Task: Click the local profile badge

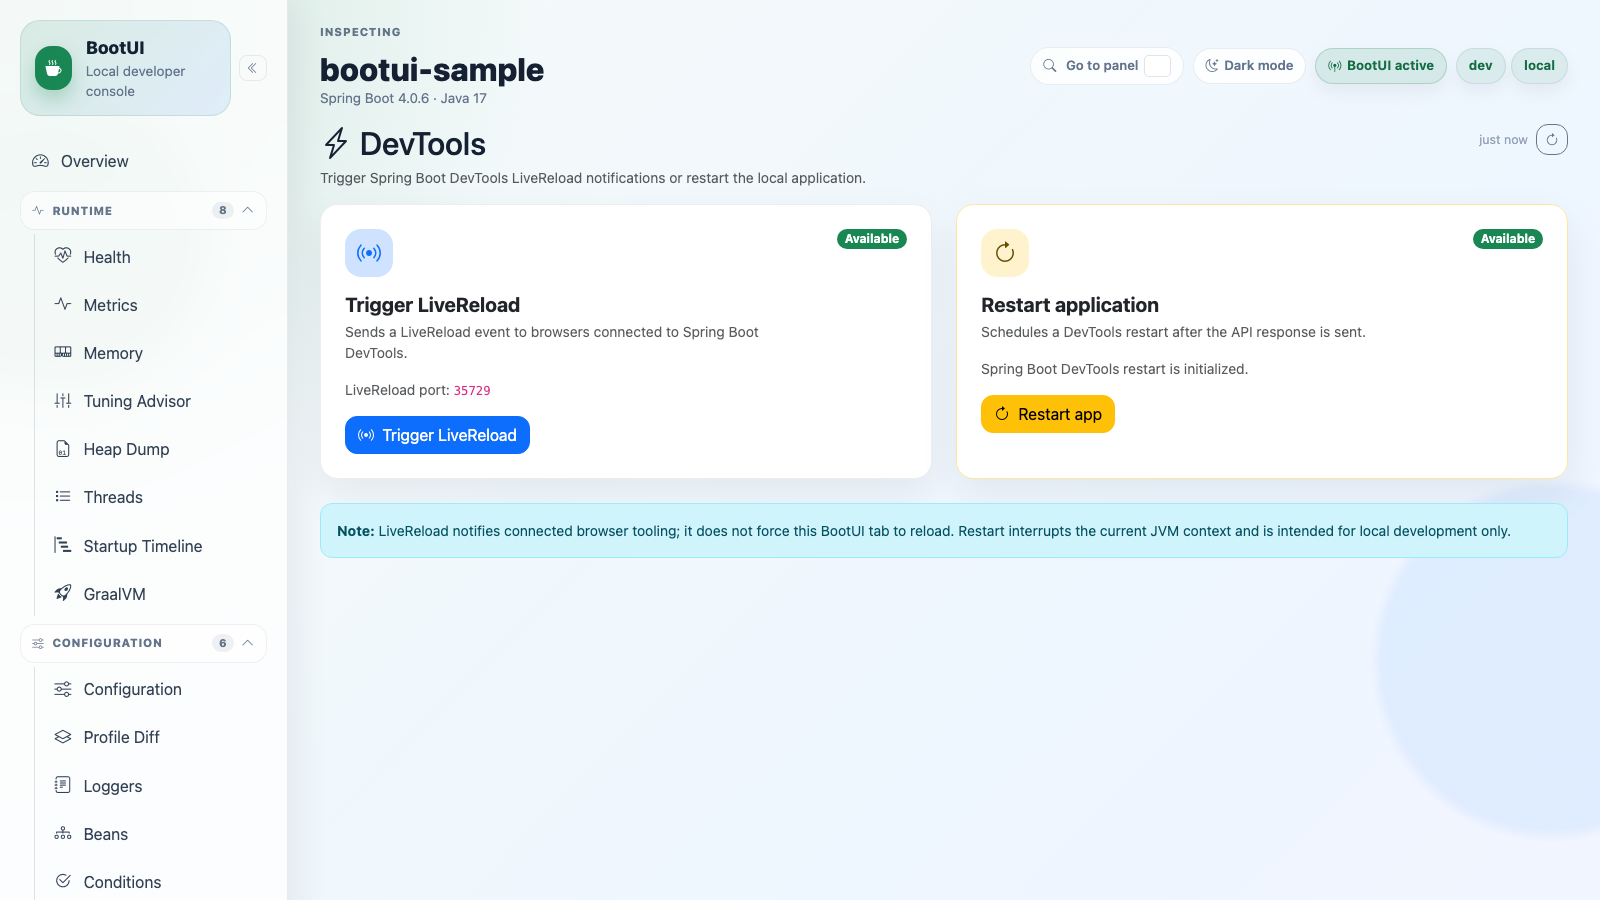Action: click(1539, 66)
